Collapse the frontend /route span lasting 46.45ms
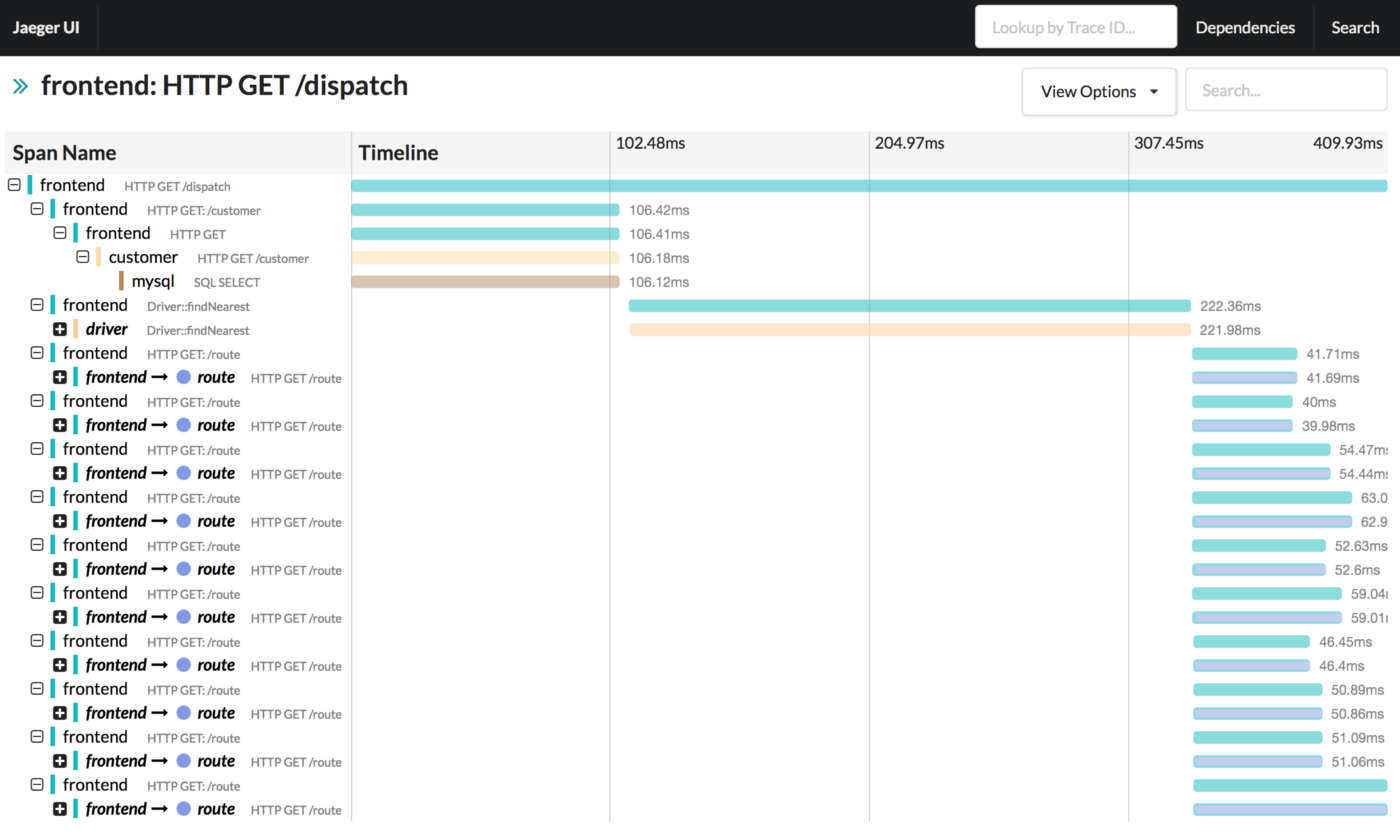The width and height of the screenshot is (1400, 835). (x=37, y=641)
